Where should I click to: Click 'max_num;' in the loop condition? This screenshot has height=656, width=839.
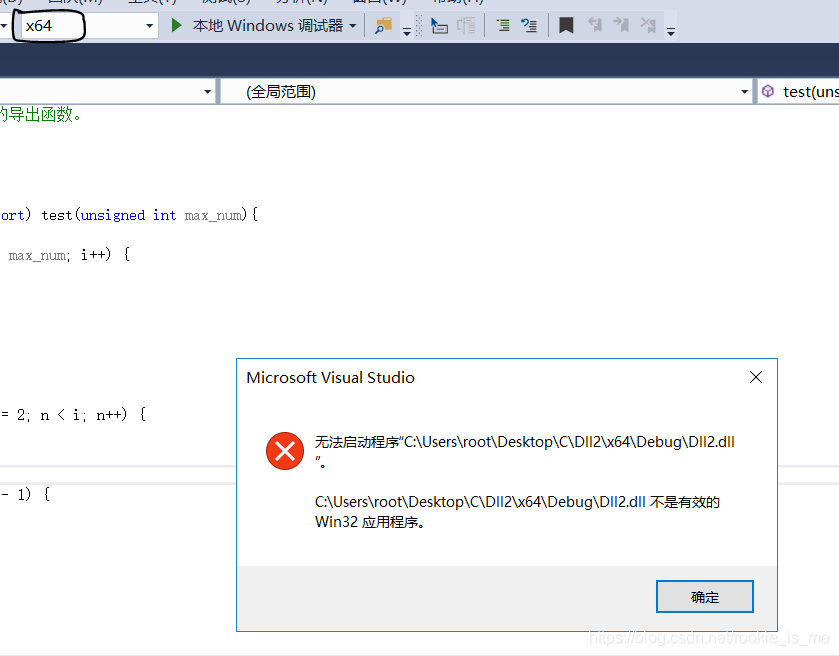click(x=39, y=255)
